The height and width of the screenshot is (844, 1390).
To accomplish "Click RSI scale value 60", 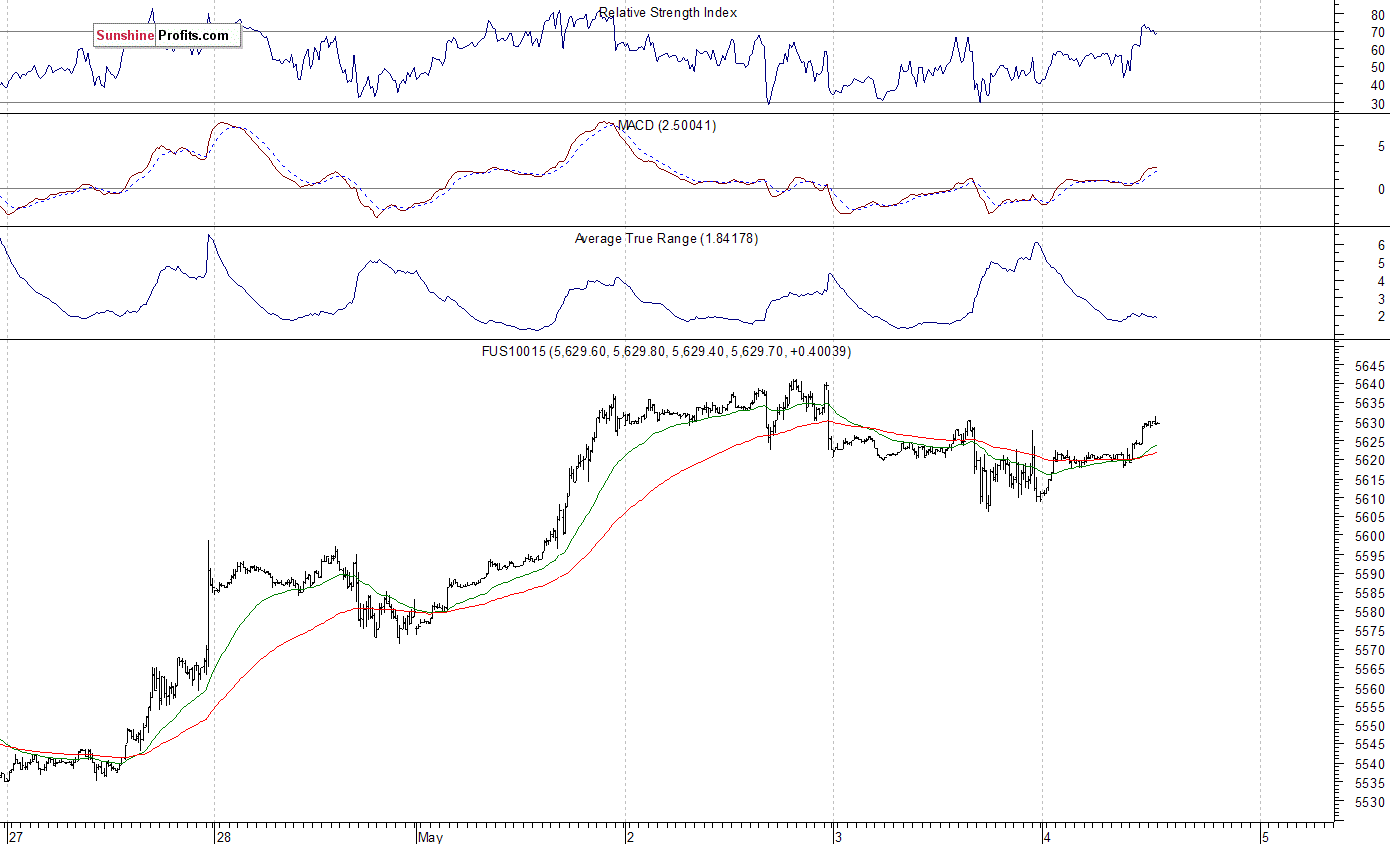I will coord(1377,50).
